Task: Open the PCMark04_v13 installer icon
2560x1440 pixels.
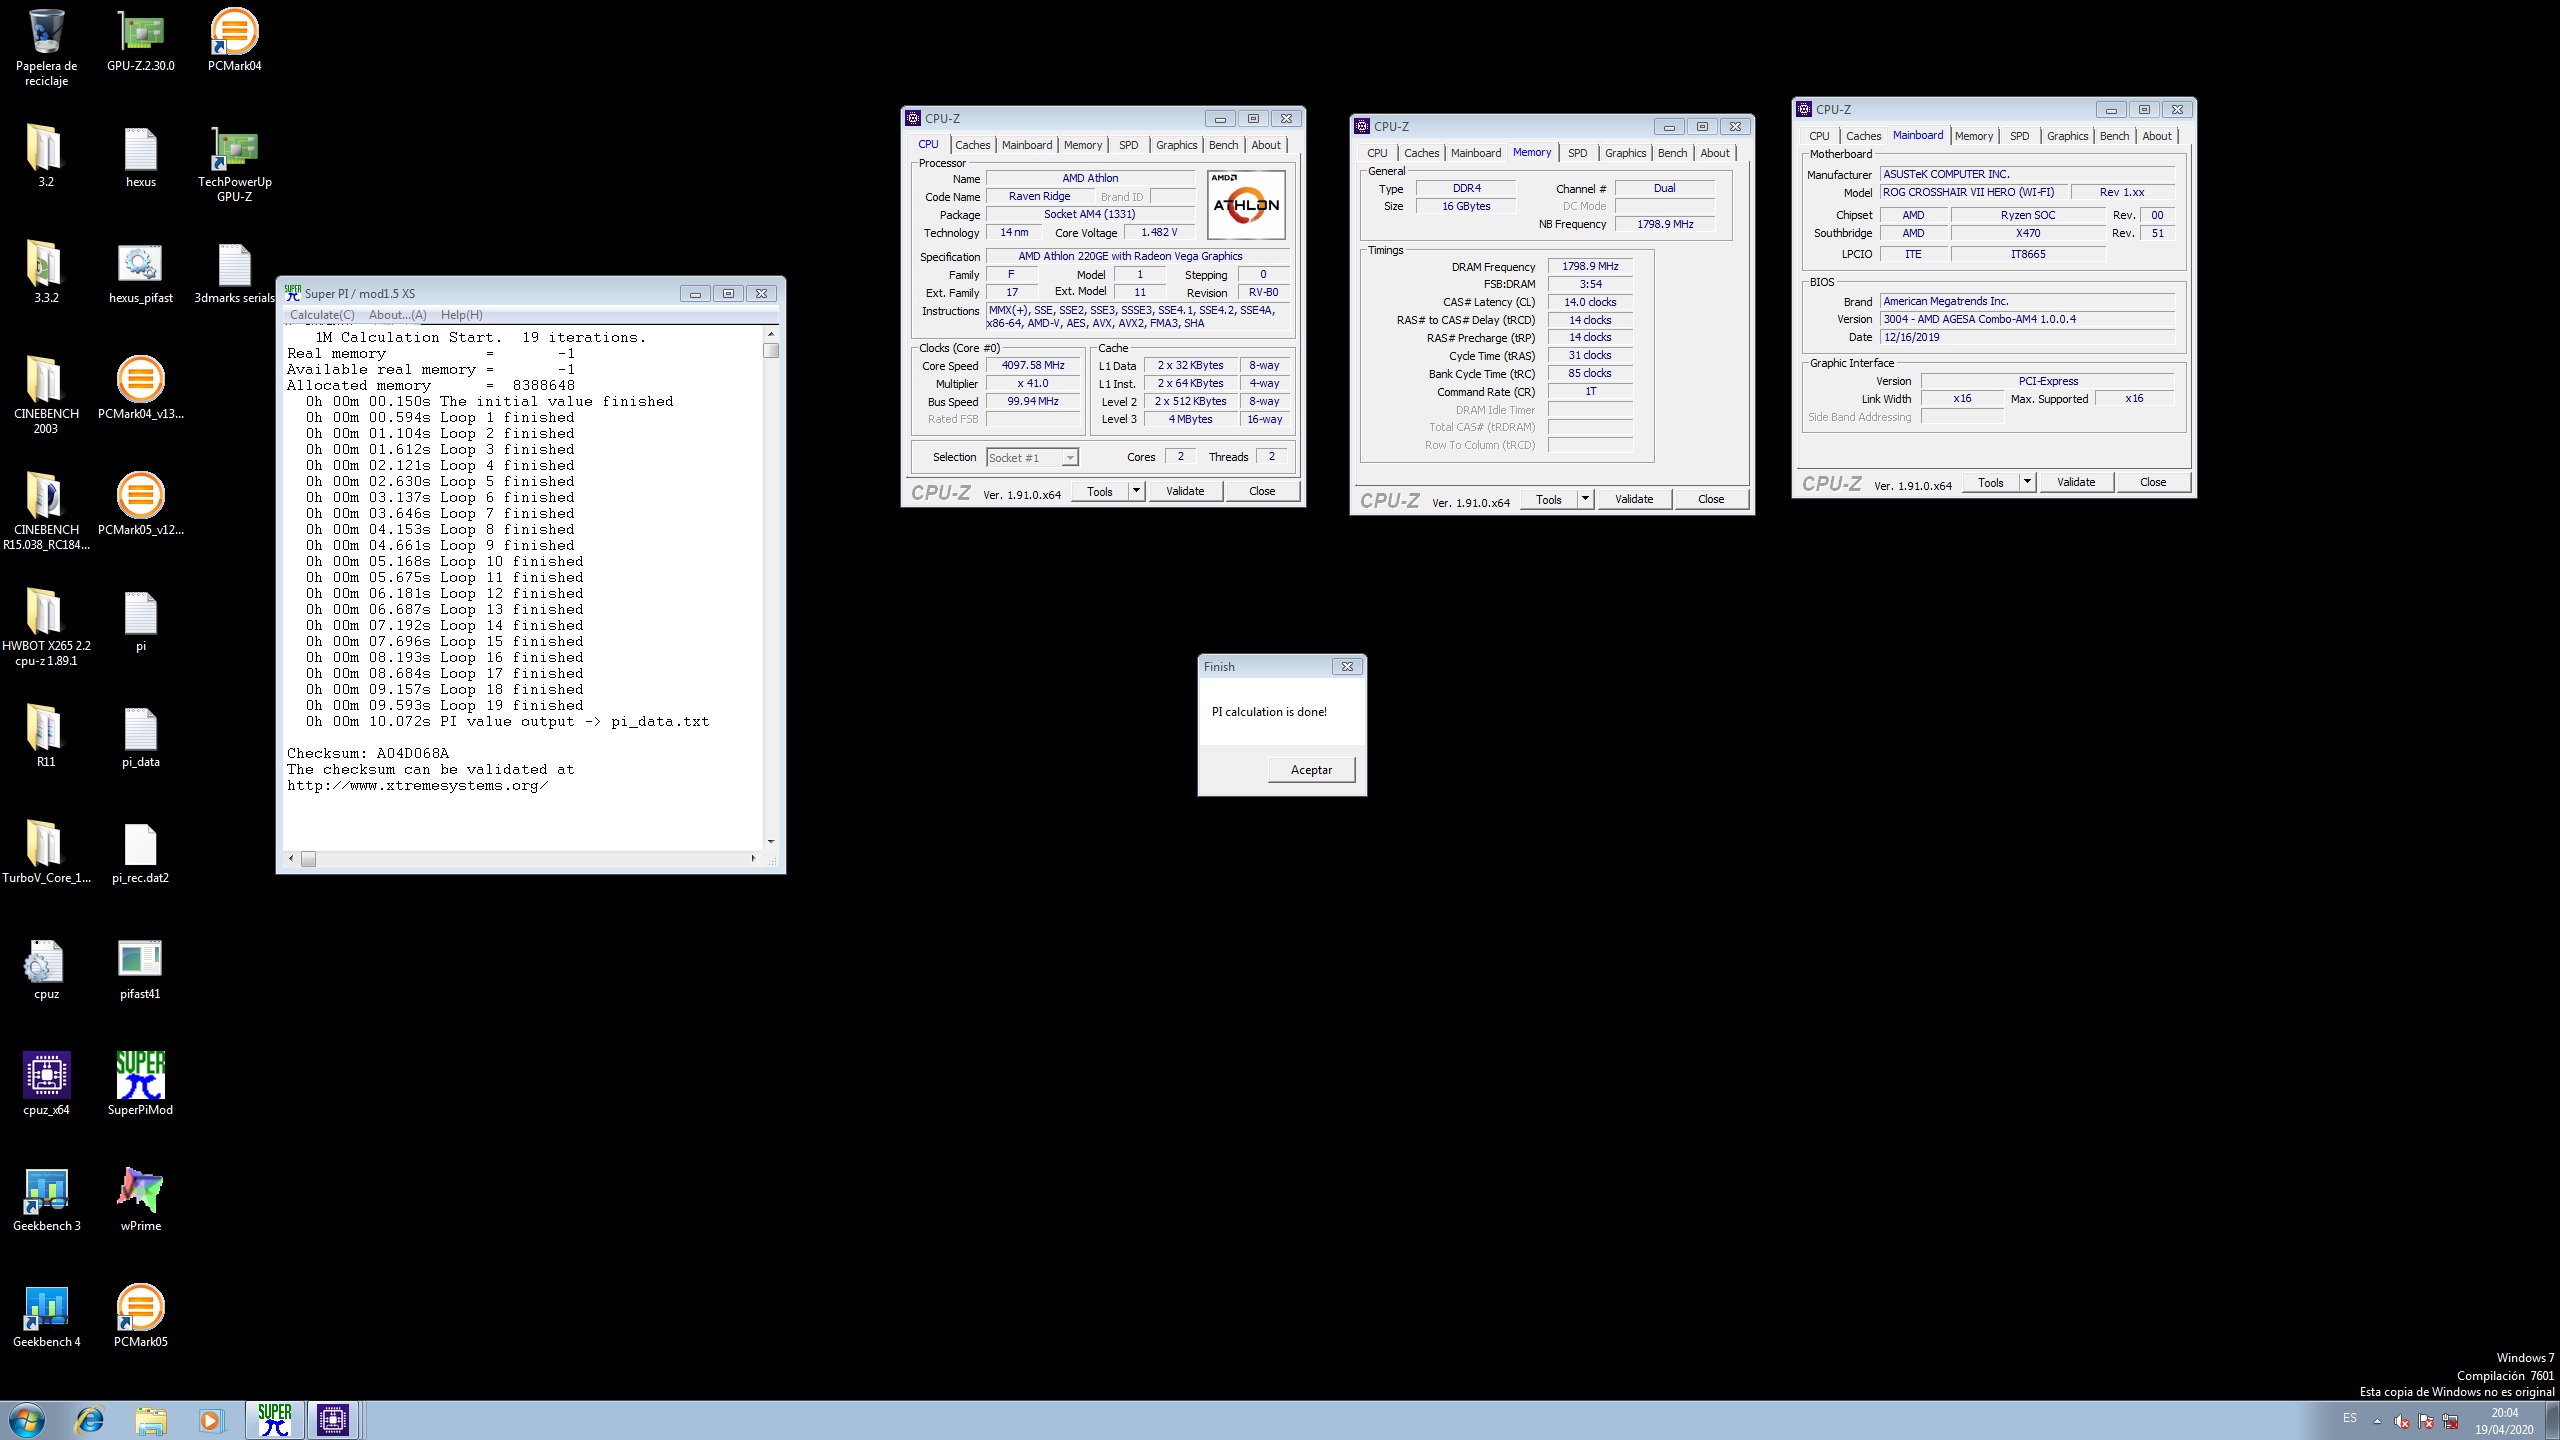Action: (141, 388)
